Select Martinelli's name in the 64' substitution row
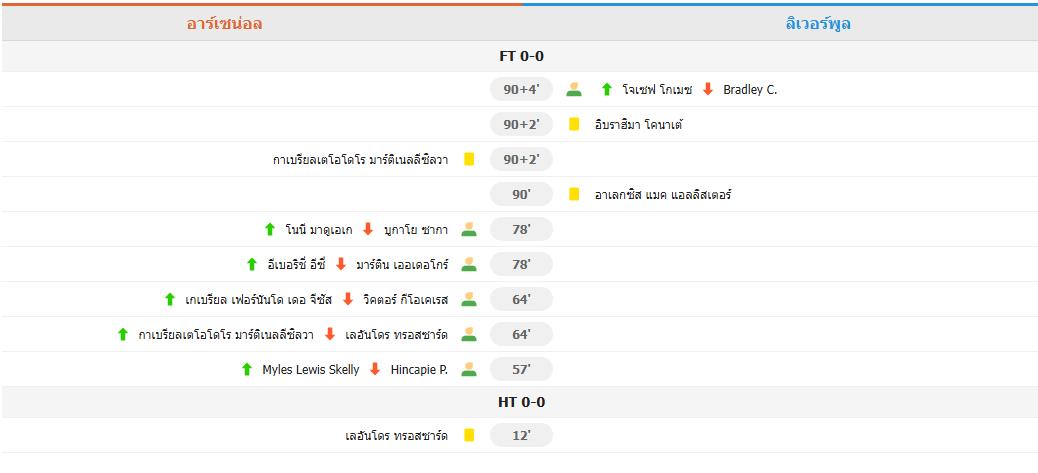 (x=226, y=335)
